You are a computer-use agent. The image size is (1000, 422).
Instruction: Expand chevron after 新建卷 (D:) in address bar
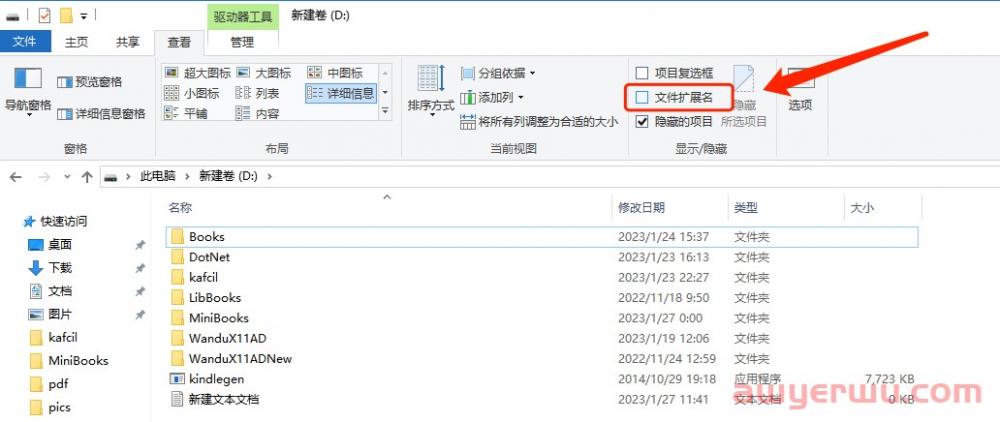pyautogui.click(x=269, y=177)
